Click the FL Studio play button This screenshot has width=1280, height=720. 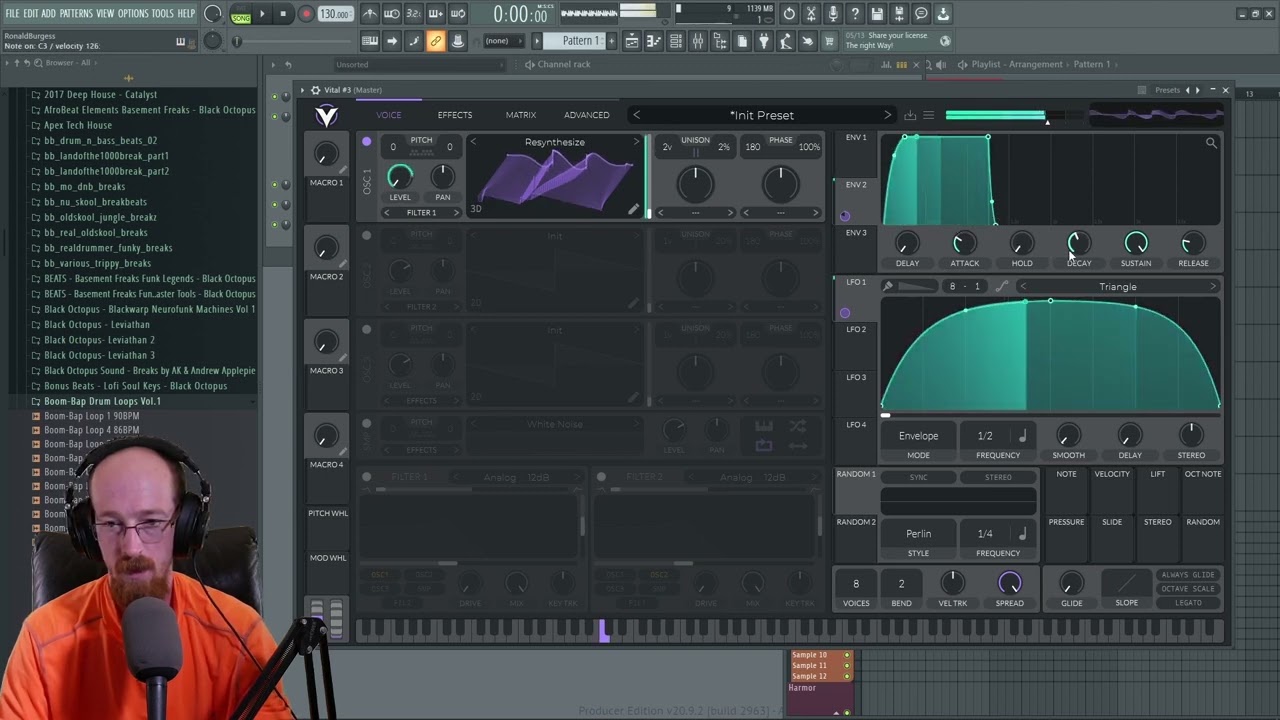262,14
